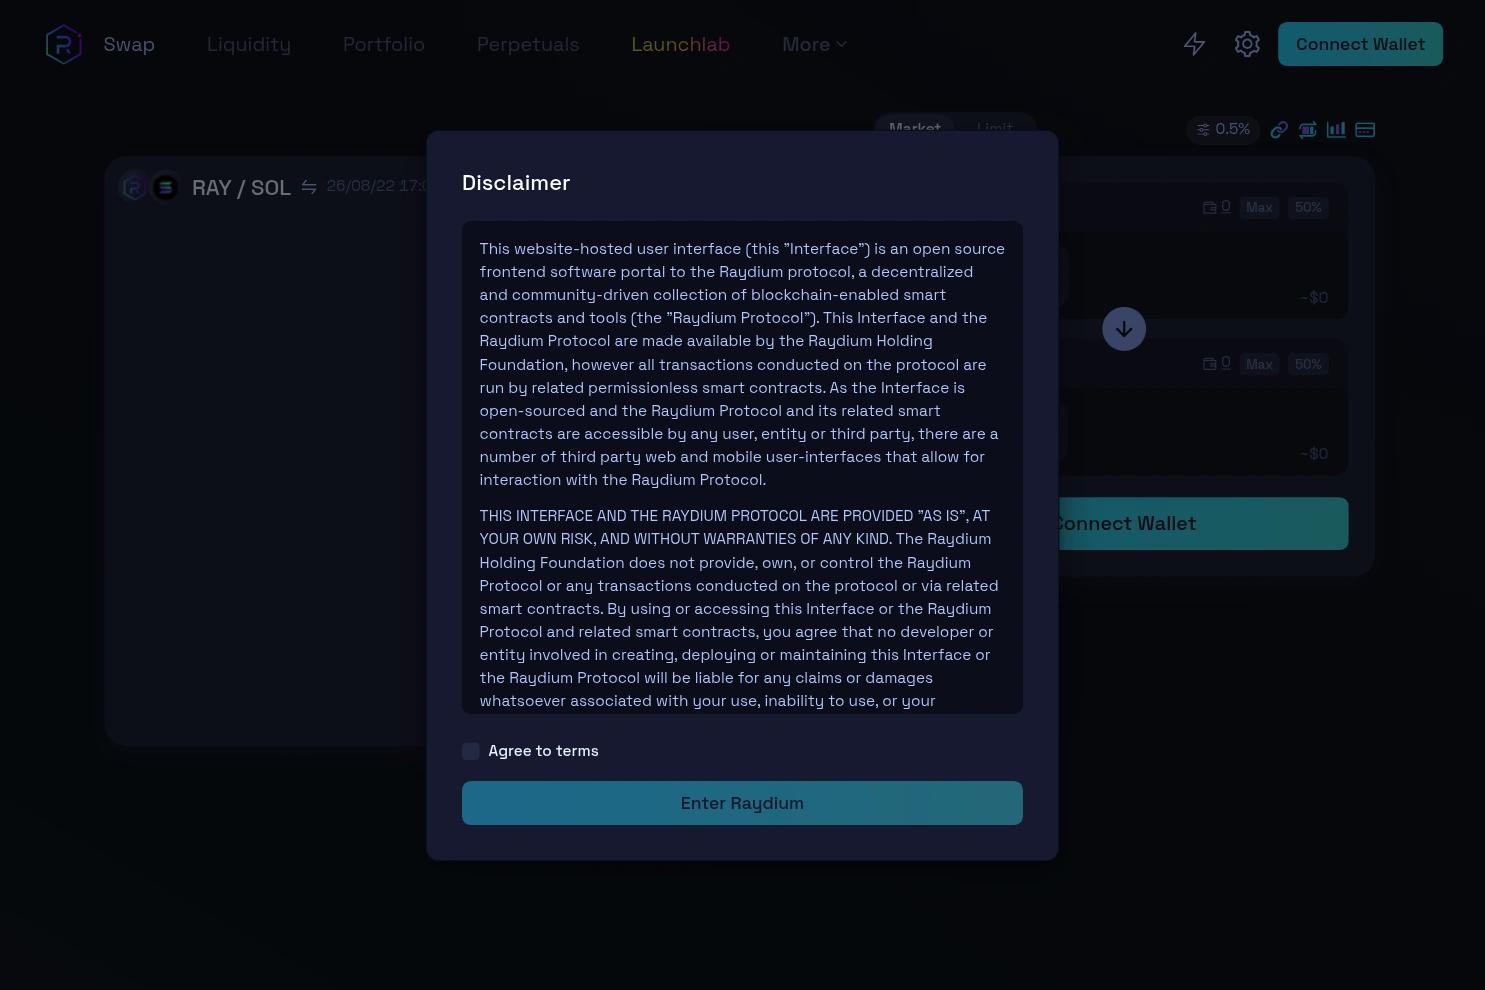Toggle the bar chart icon
Viewport: 1485px width, 990px height.
tap(1336, 130)
